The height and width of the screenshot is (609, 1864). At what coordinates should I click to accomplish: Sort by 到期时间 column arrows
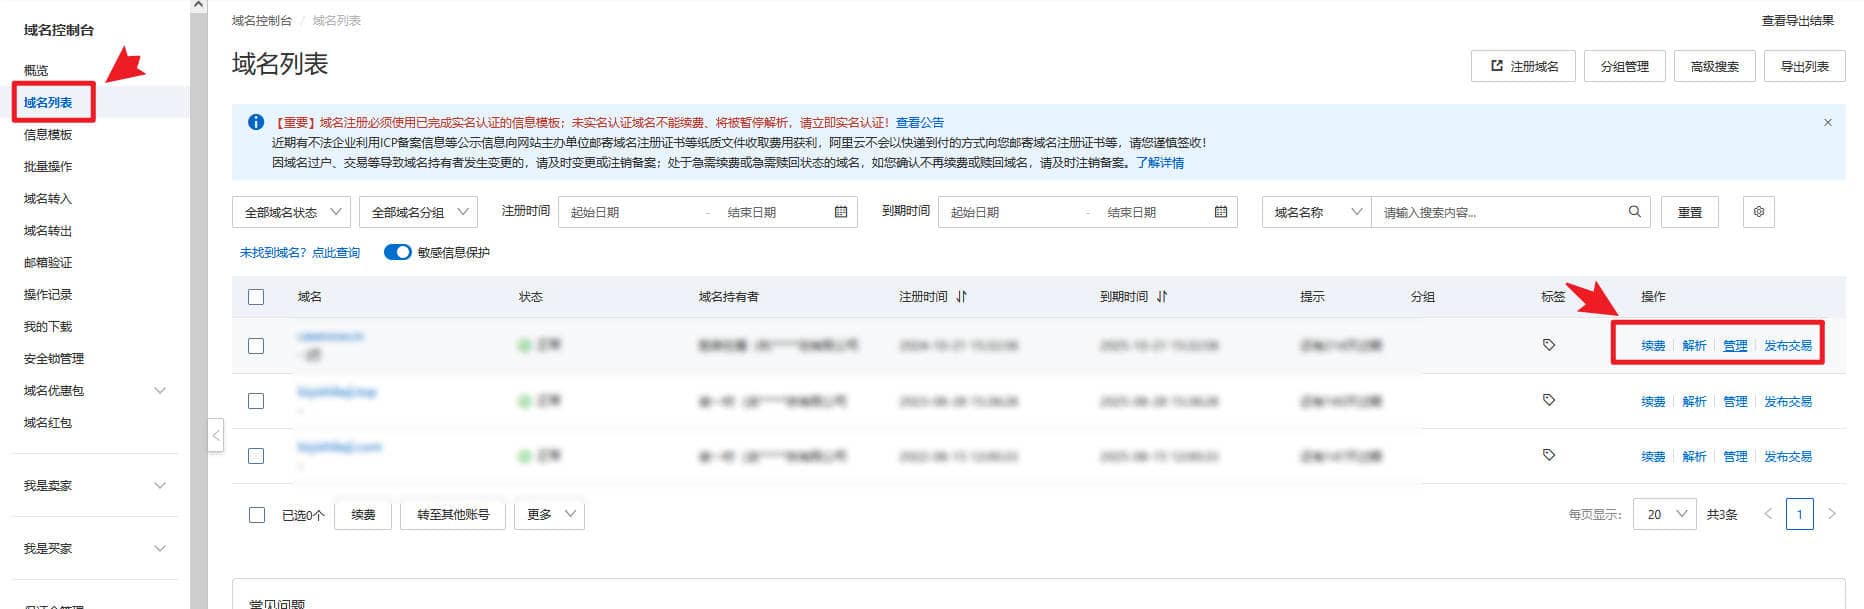pyautogui.click(x=1162, y=297)
